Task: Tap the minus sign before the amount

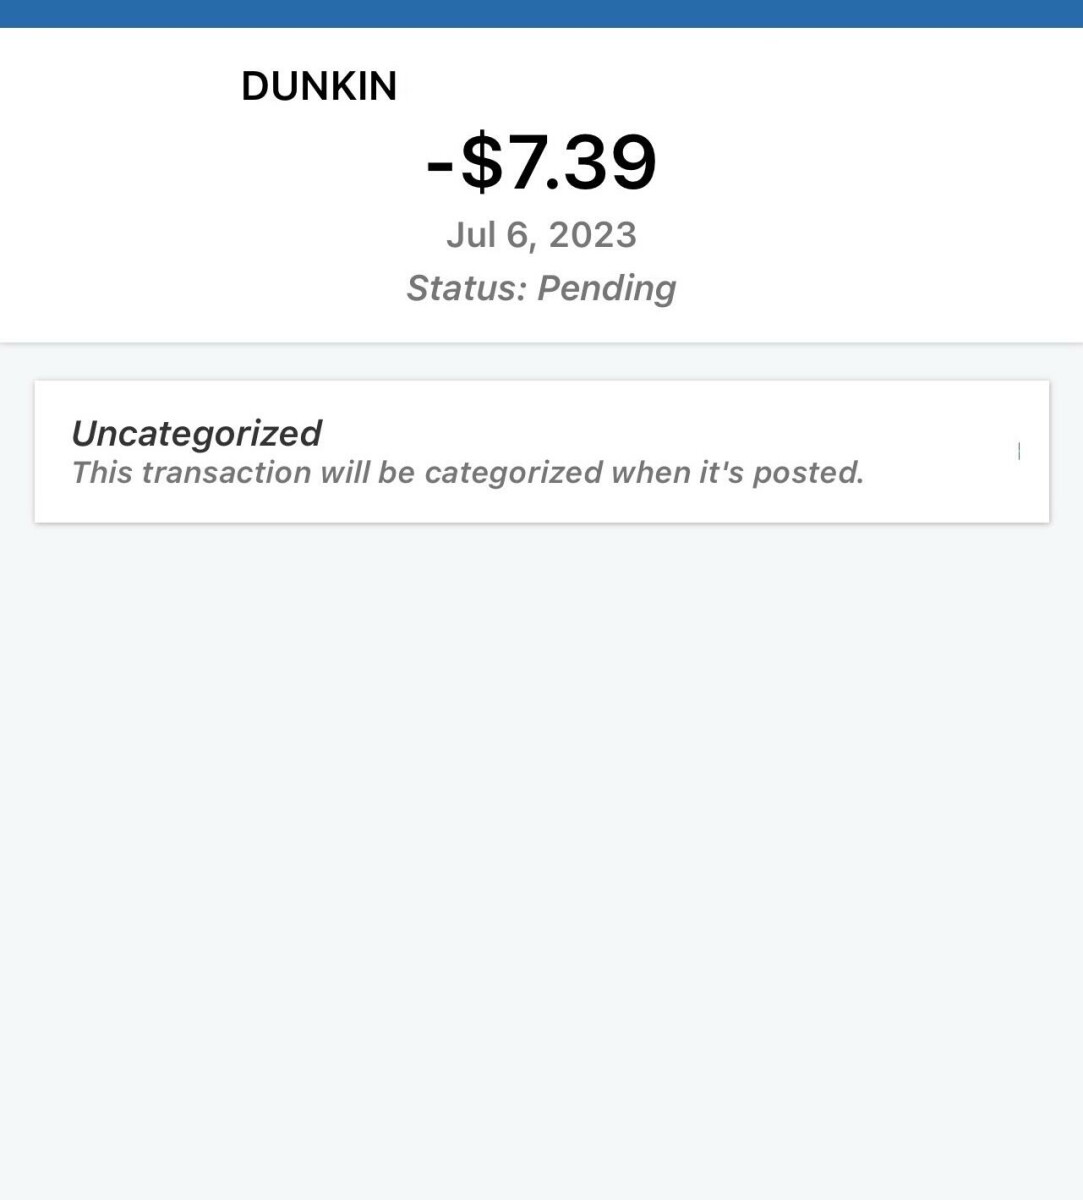Action: (x=440, y=165)
